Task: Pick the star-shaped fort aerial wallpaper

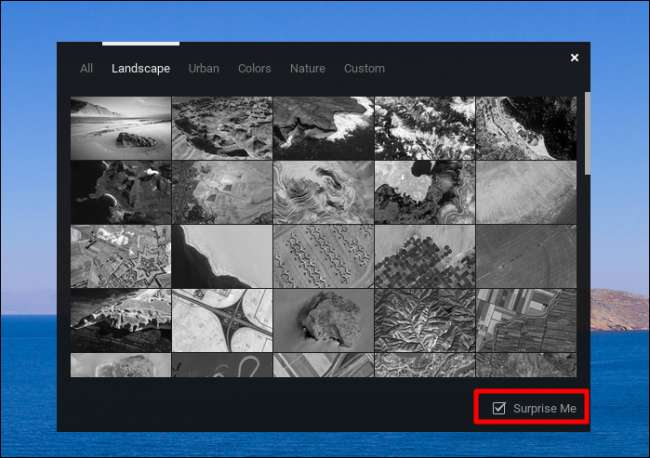Action: click(120, 256)
